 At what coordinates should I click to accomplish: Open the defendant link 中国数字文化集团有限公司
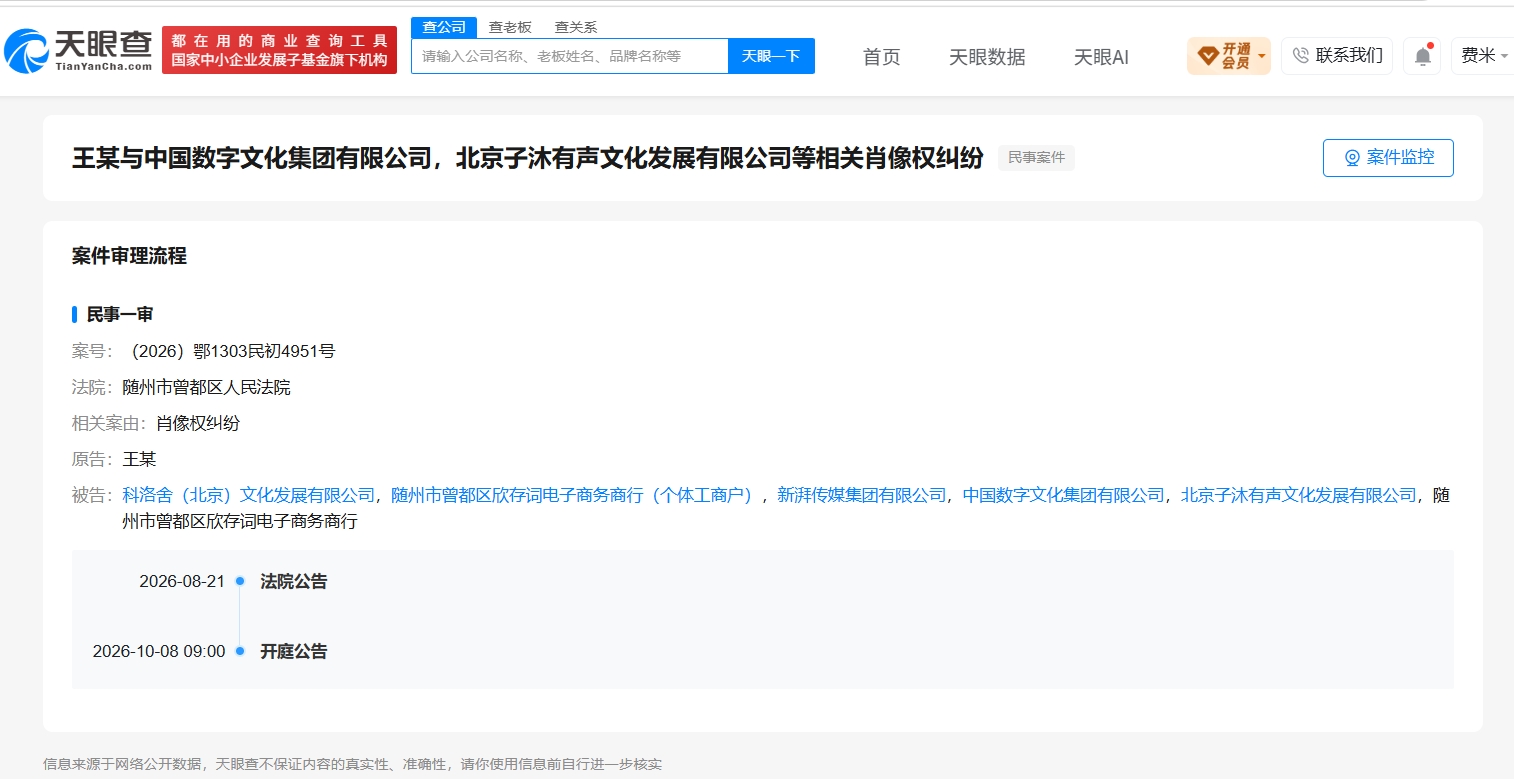[x=1063, y=495]
